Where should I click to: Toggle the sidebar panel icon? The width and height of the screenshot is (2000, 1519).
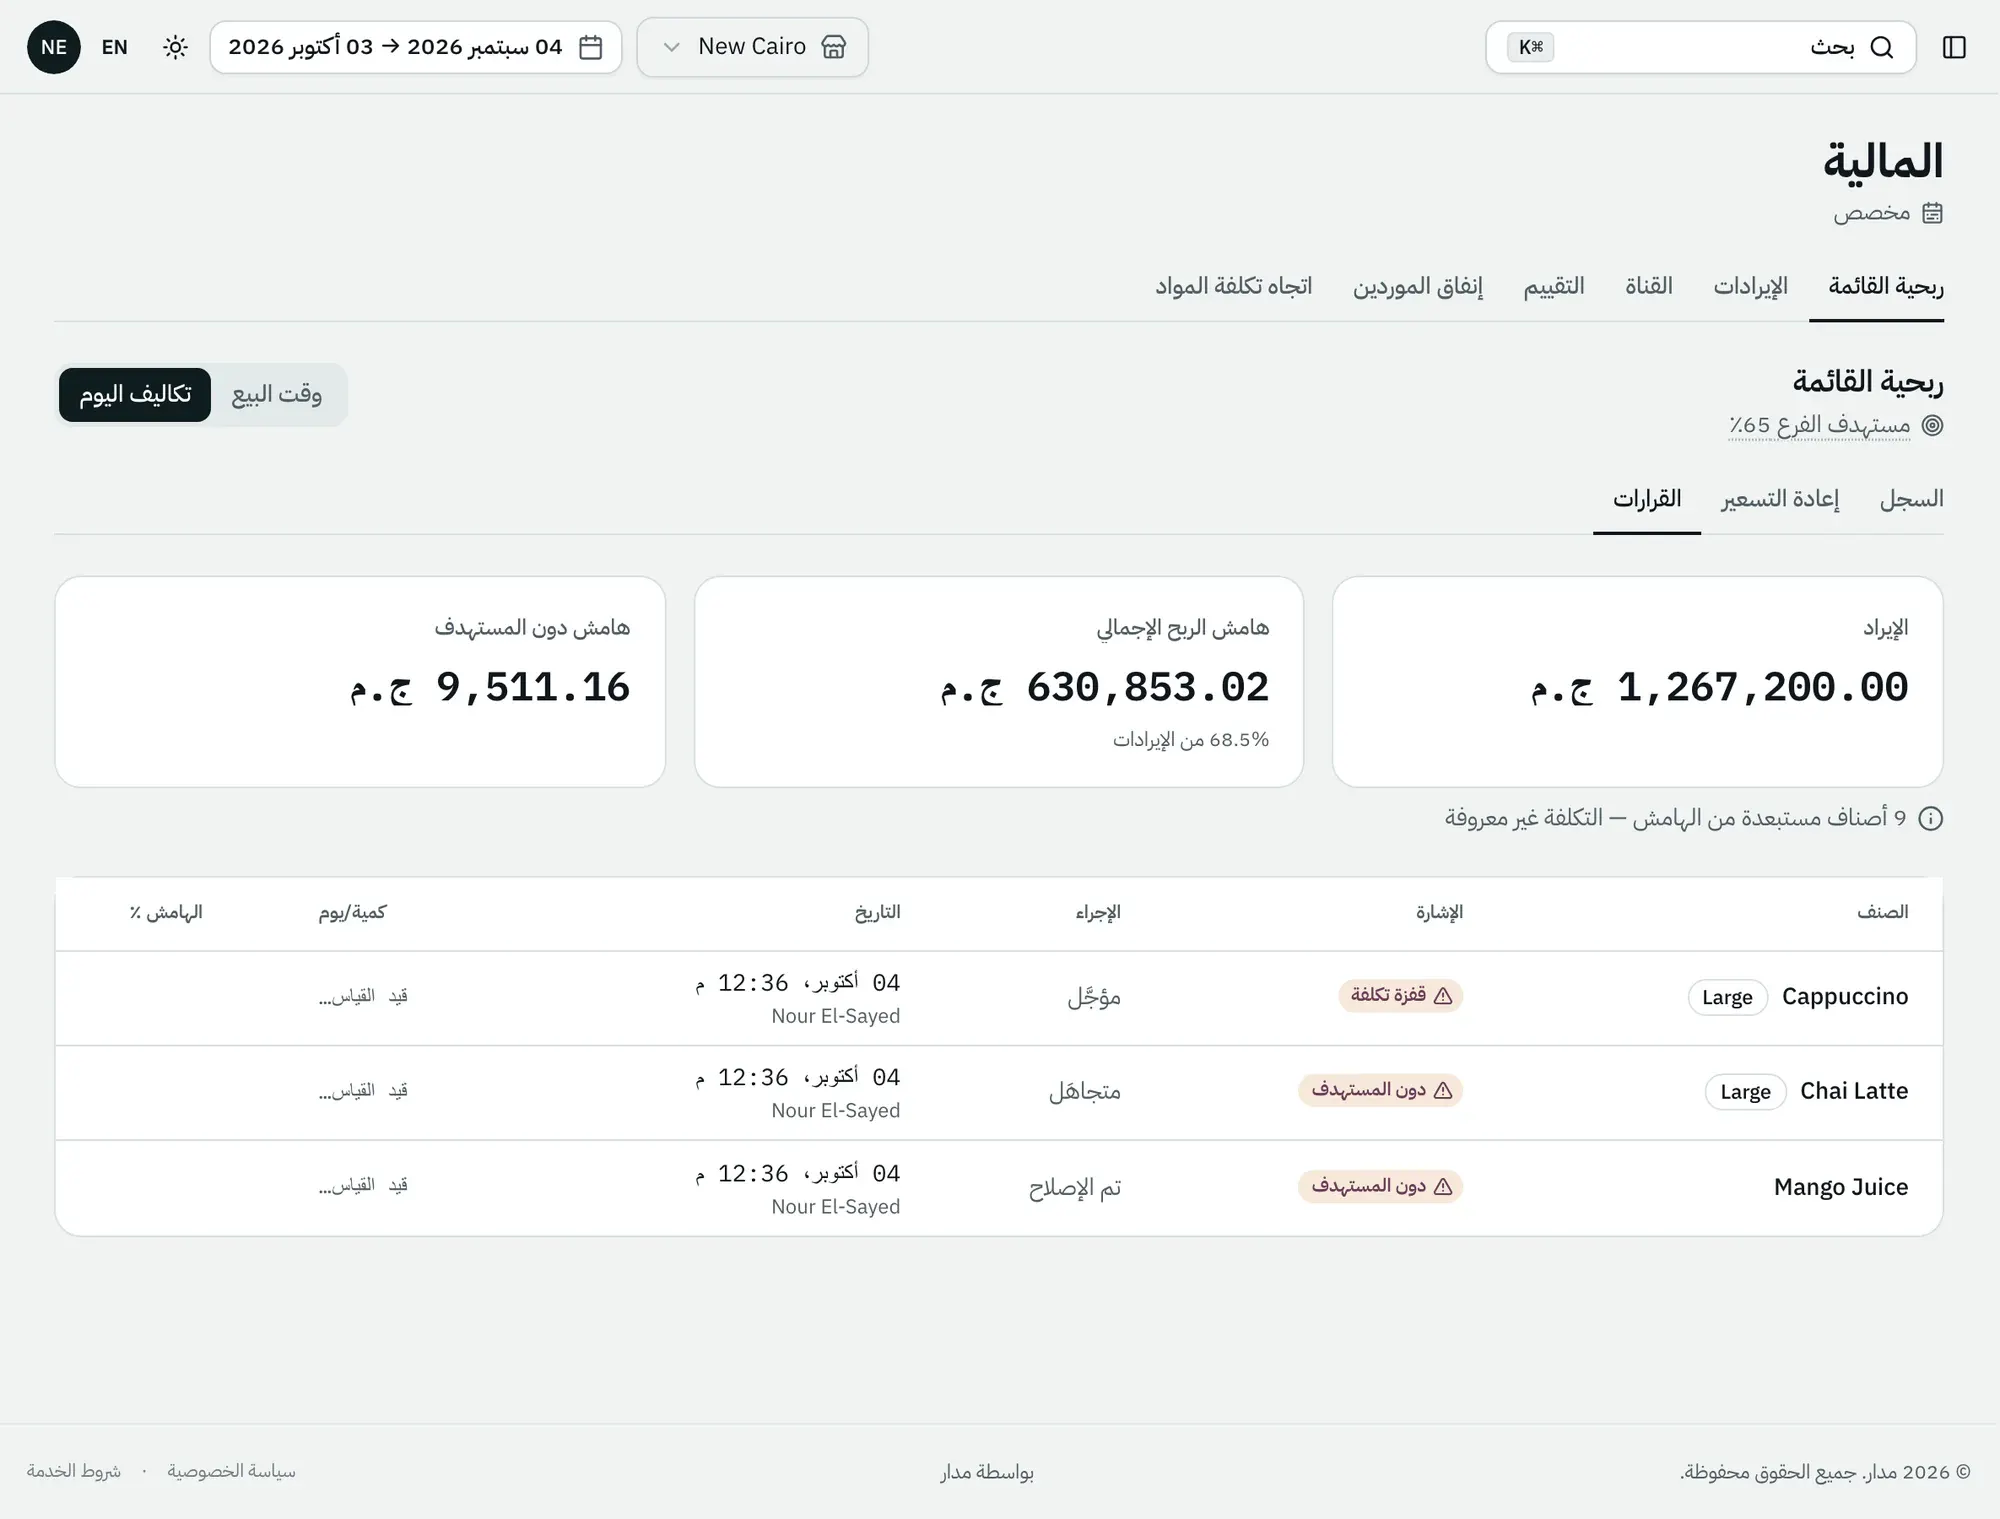click(1954, 47)
